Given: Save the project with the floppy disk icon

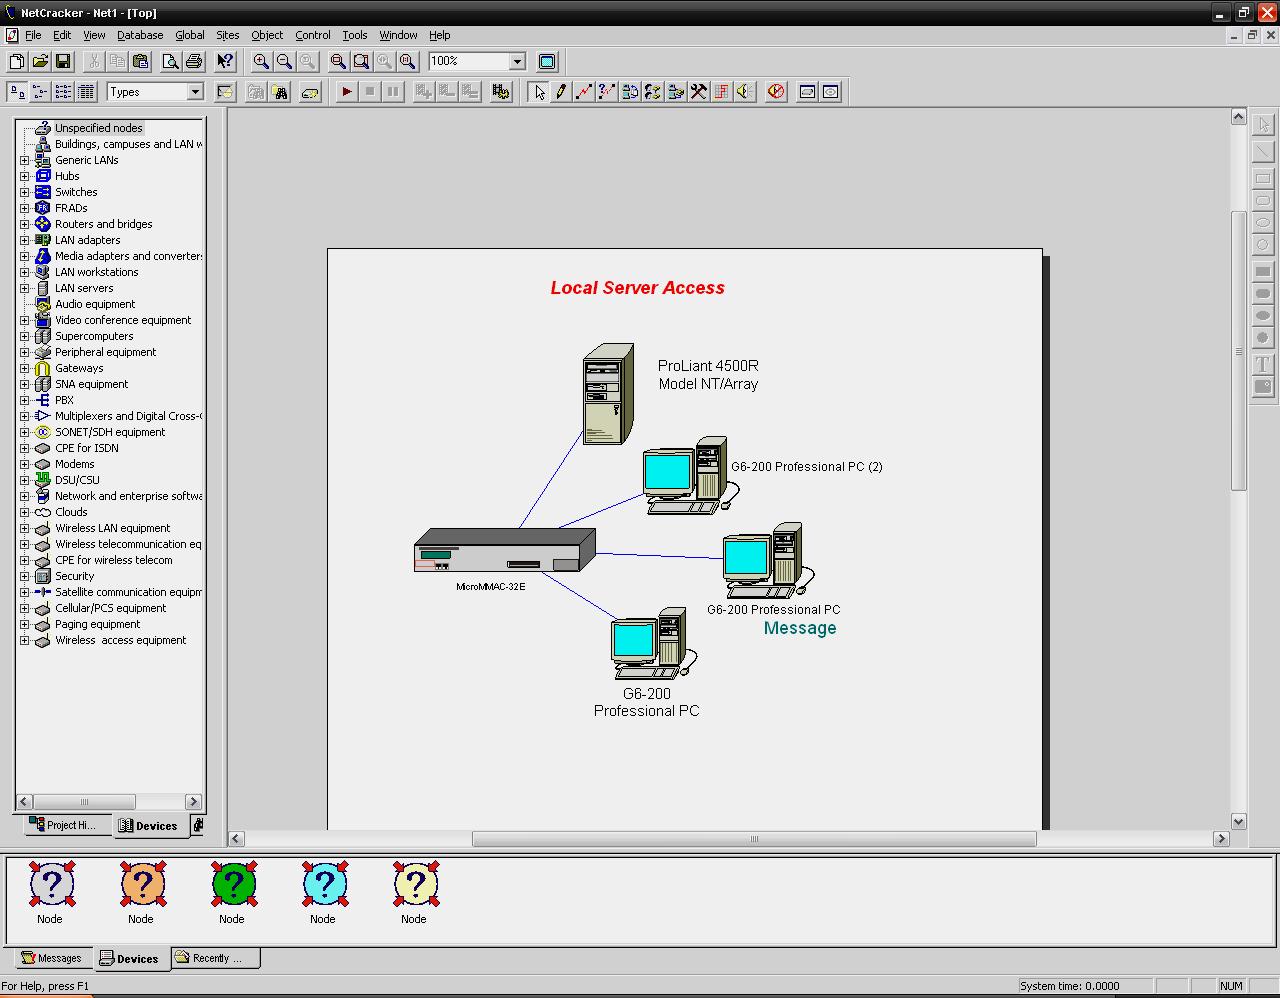Looking at the screenshot, I should coord(62,62).
